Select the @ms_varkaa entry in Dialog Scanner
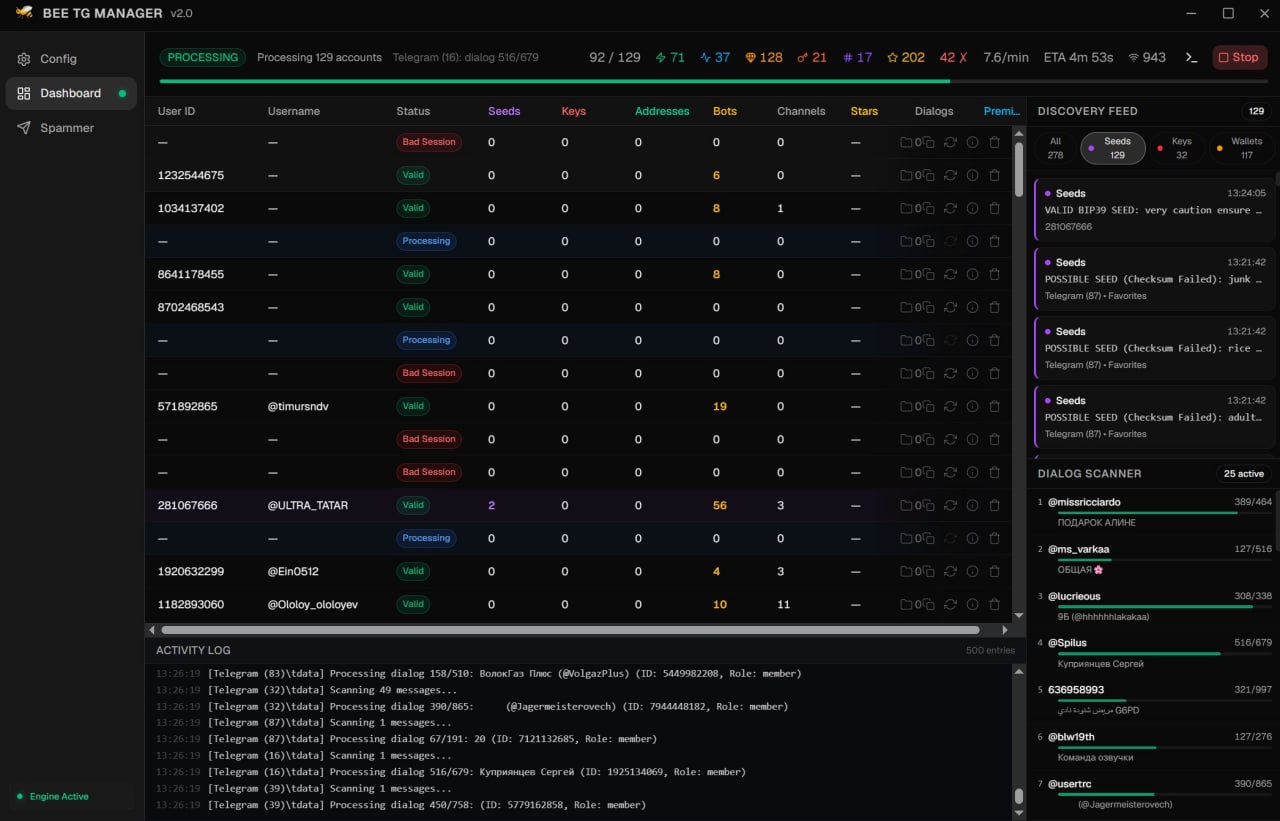Screen dimensions: 1280x821 (x=1155, y=559)
